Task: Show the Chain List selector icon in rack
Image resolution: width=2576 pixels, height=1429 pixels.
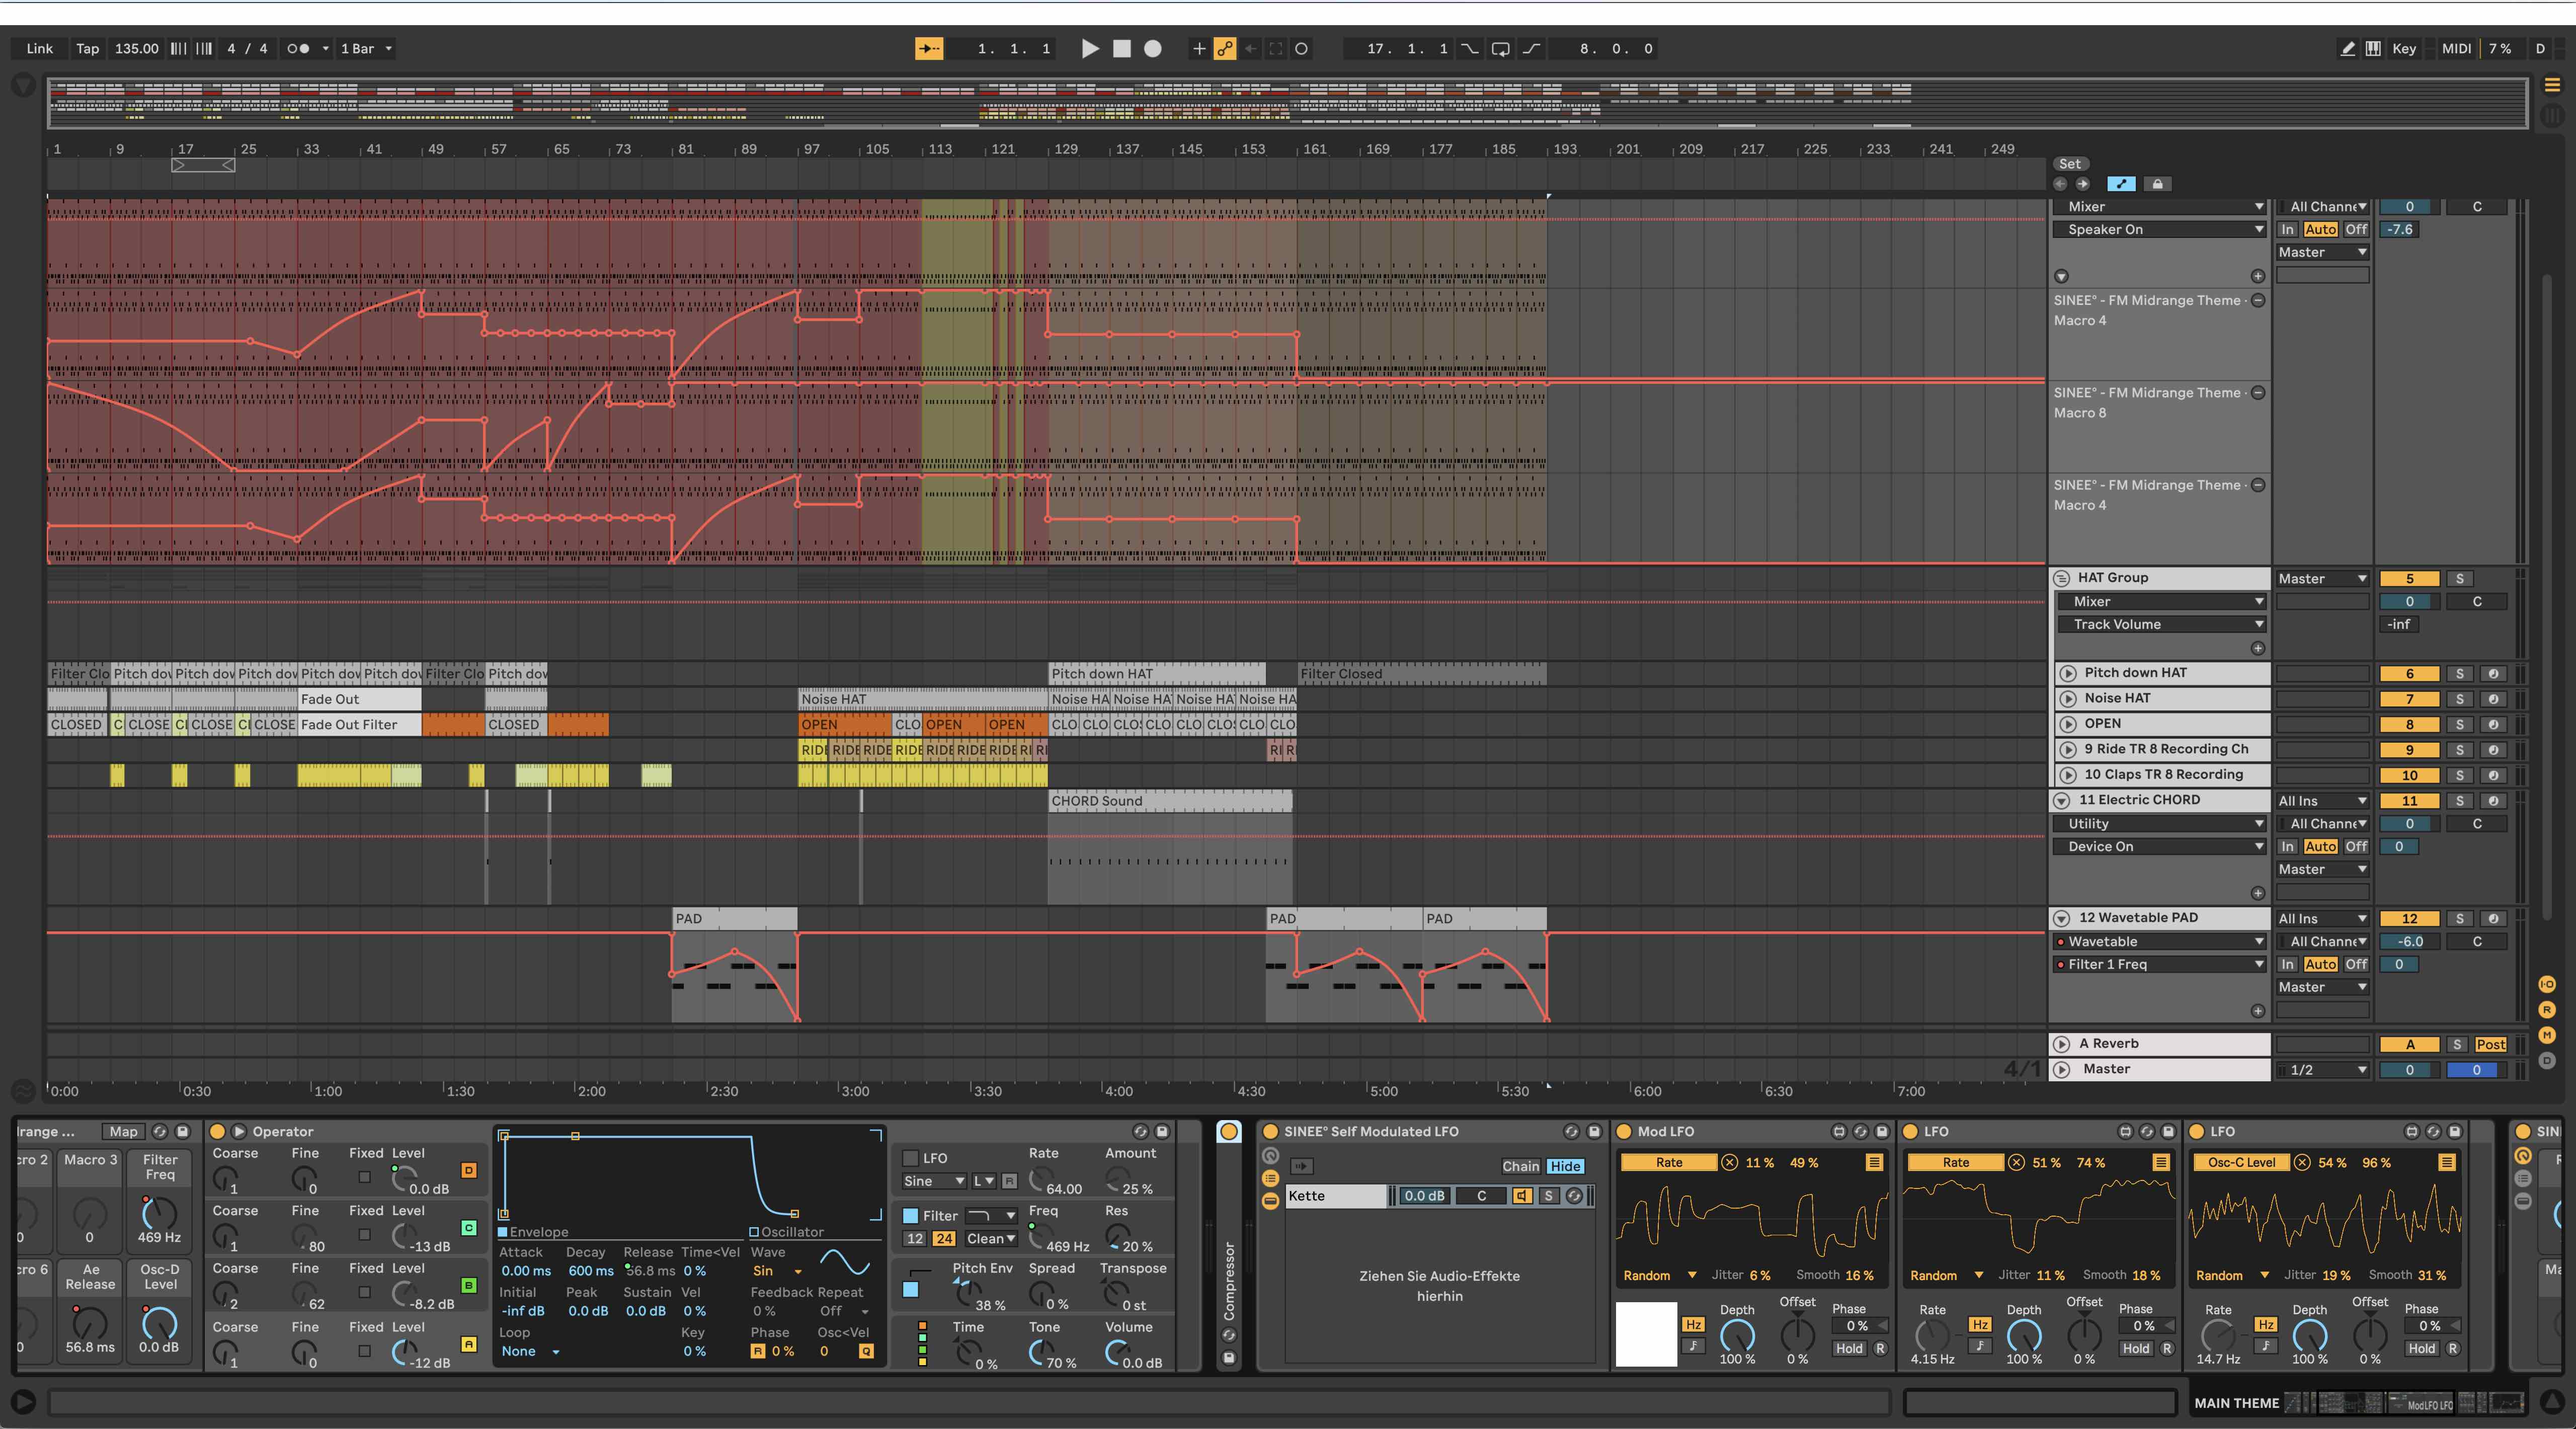Action: 1271,1178
